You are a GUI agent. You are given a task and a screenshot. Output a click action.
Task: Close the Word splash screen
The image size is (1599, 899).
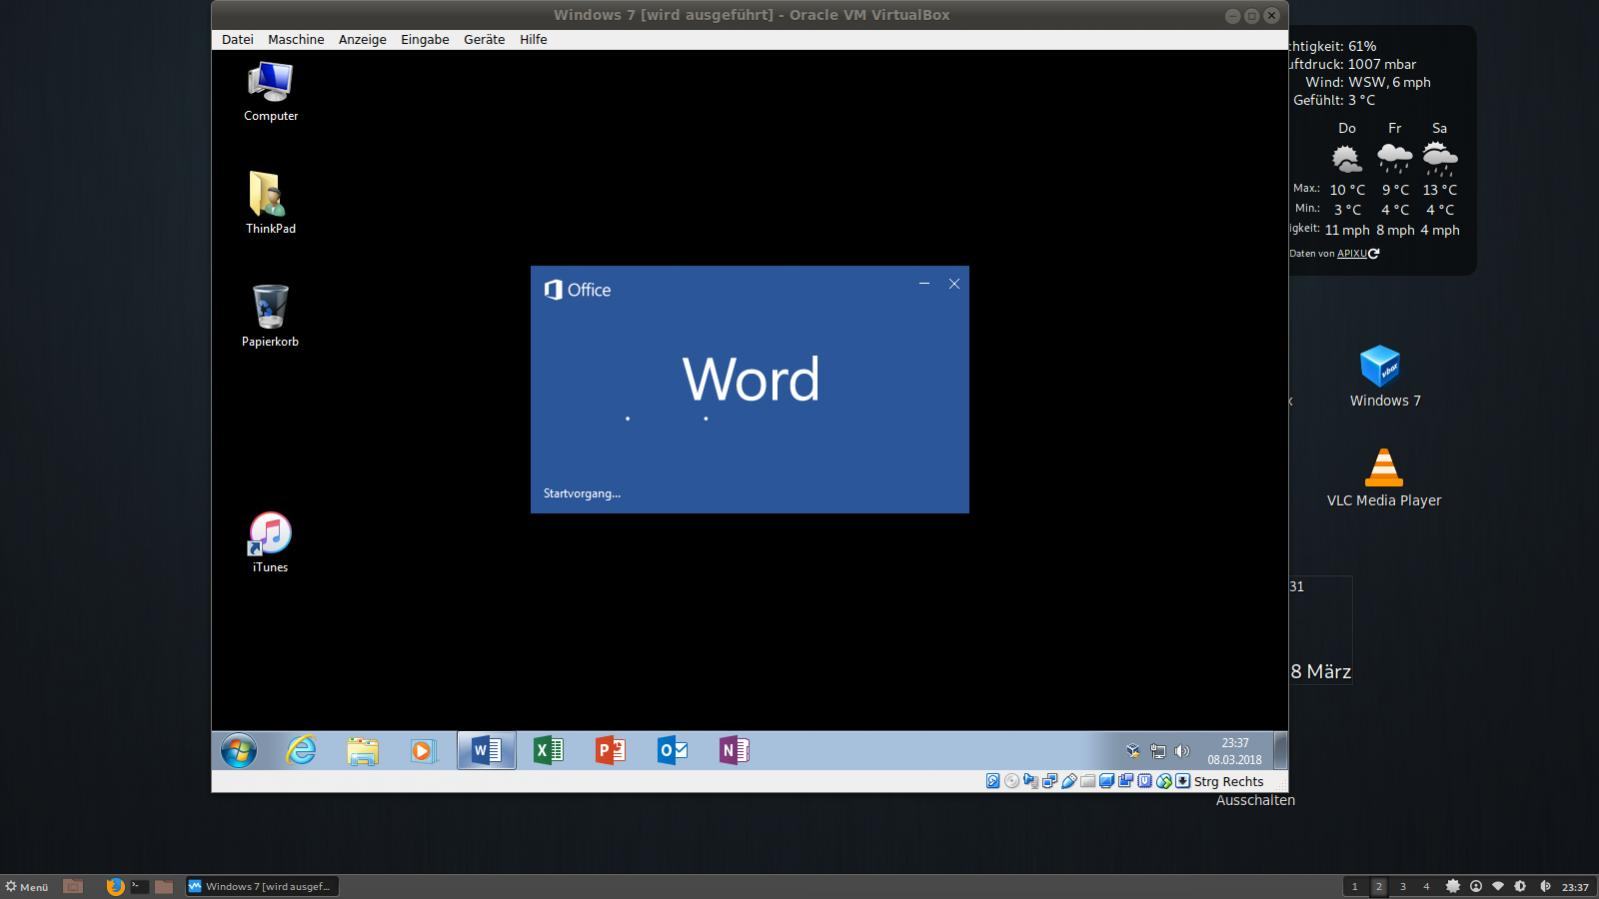coord(954,284)
